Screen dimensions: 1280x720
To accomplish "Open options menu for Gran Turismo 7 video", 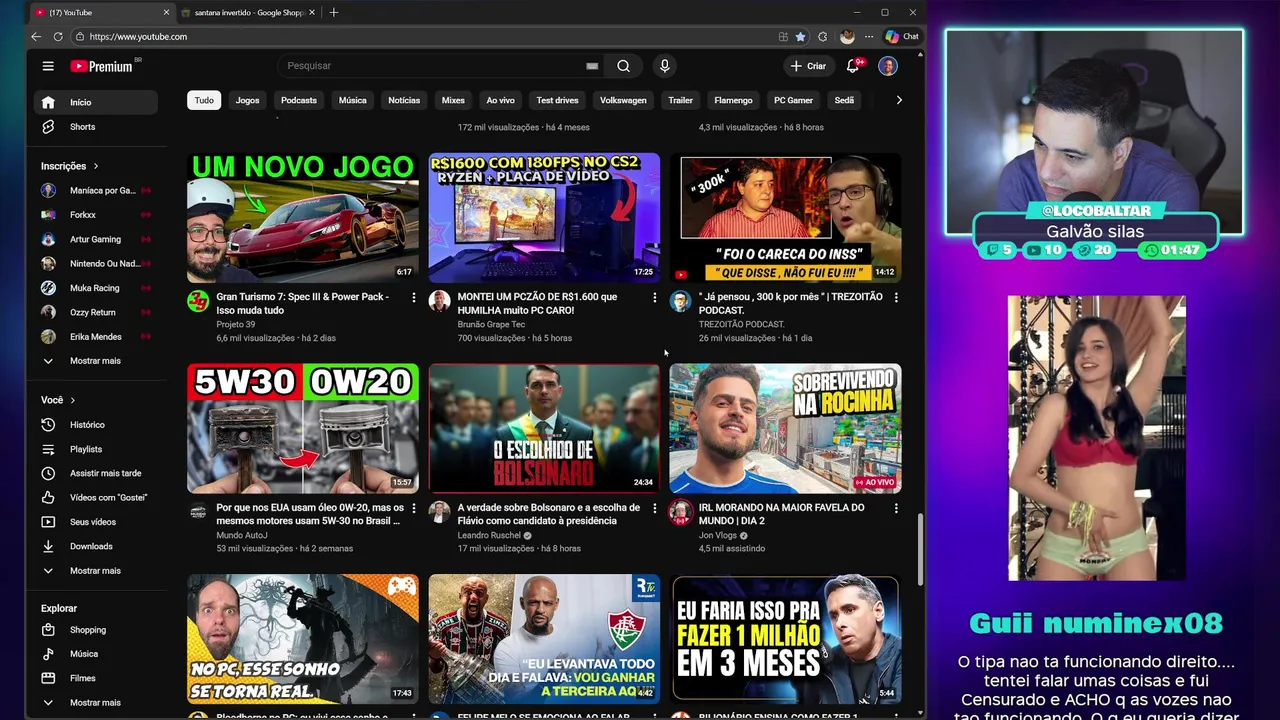I will click(413, 297).
